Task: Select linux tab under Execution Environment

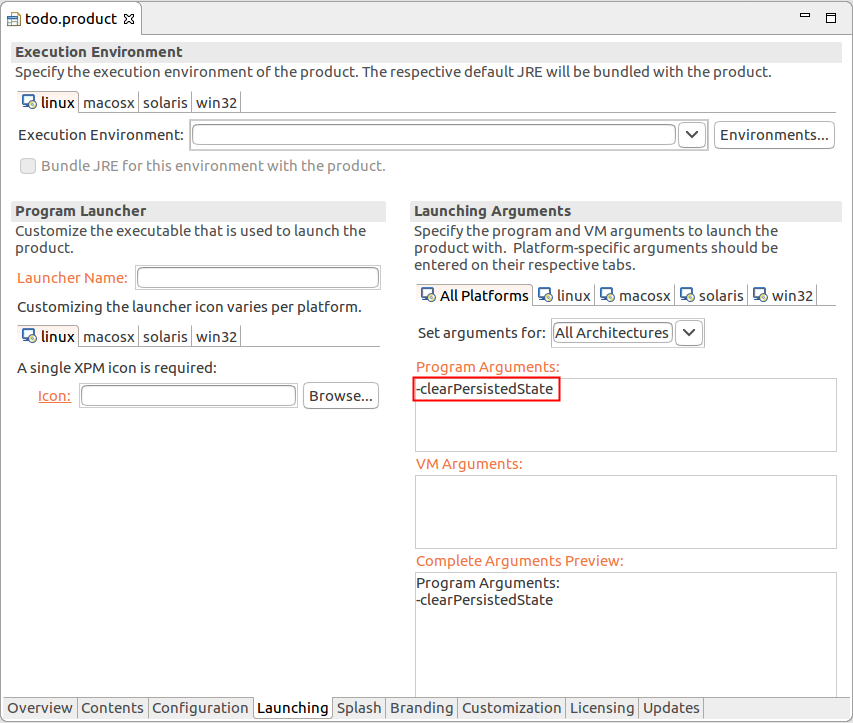Action: [48, 102]
